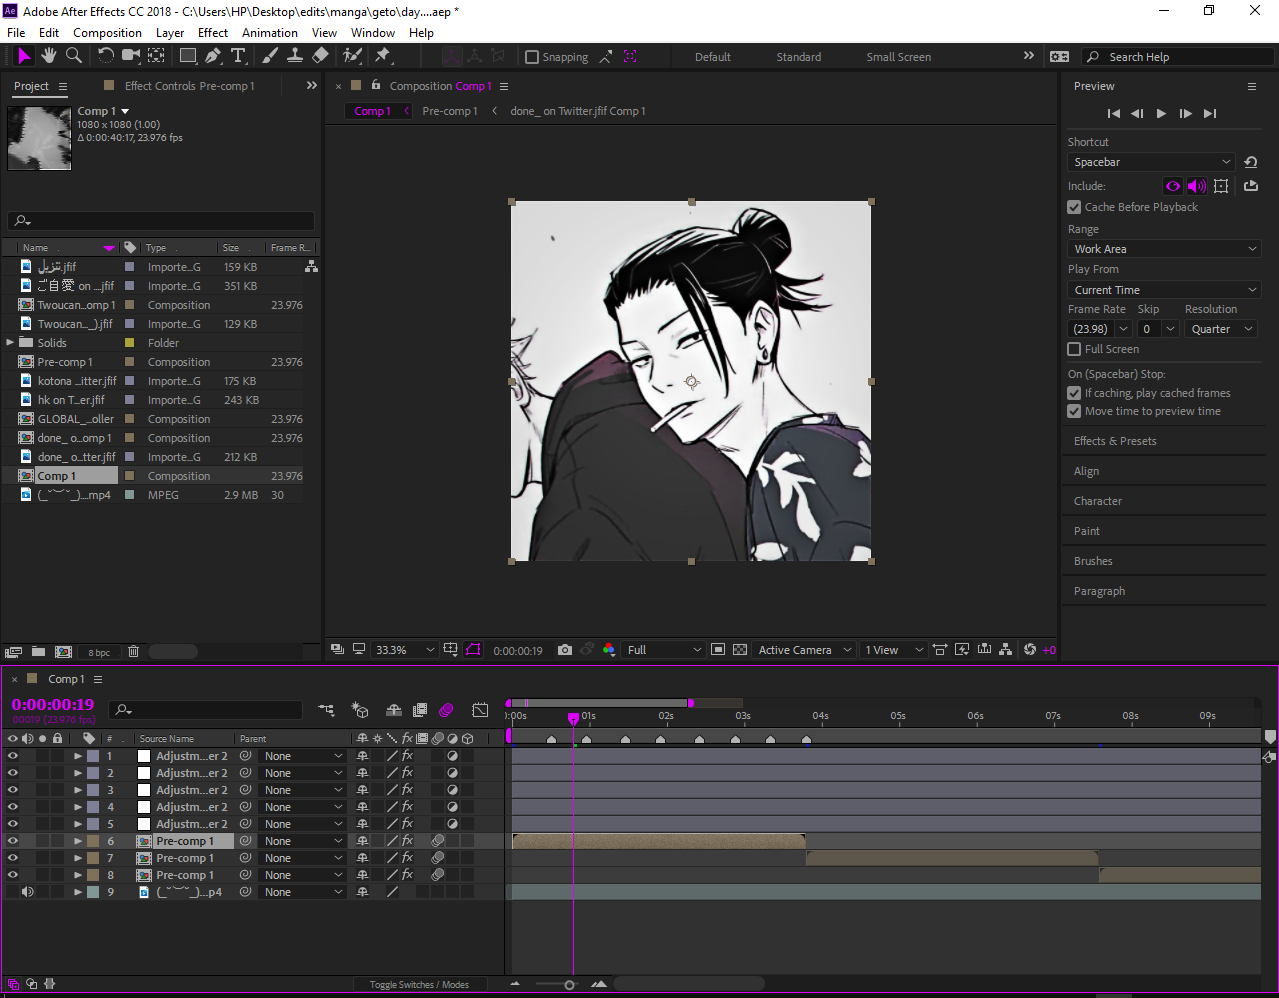Create a new folder in Project panel
This screenshot has width=1279, height=998.
pyautogui.click(x=38, y=652)
